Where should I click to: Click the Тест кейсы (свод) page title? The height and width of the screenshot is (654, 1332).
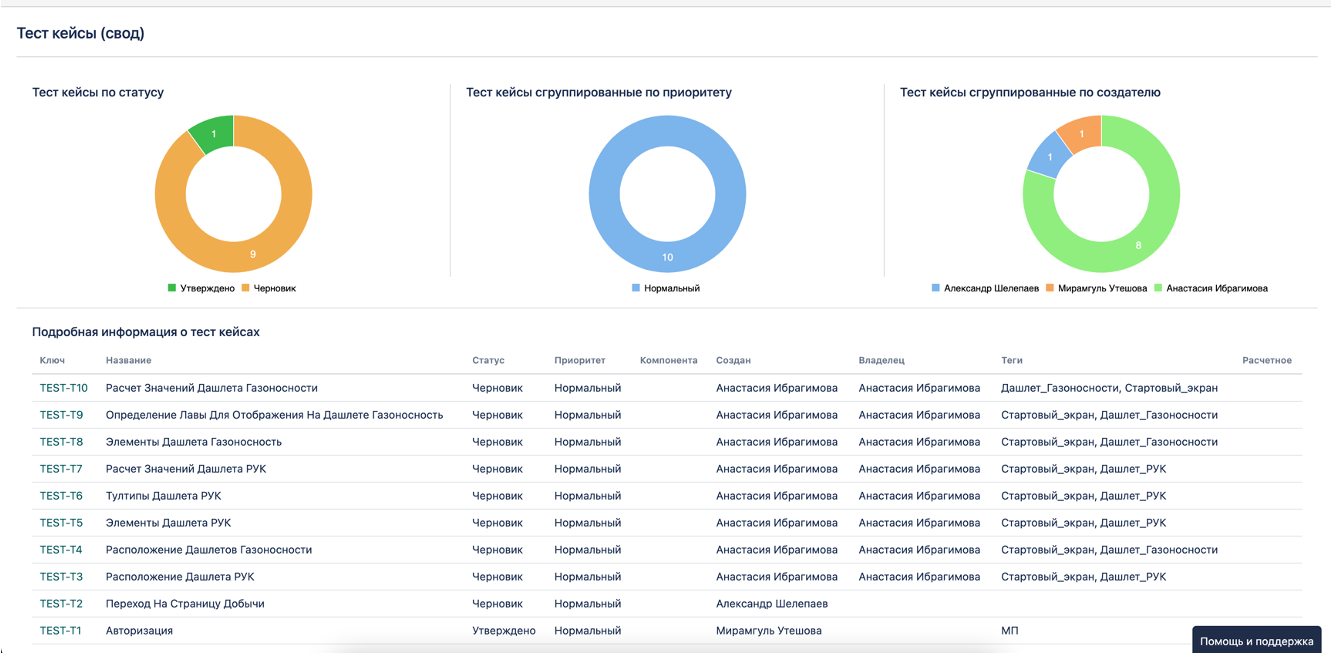[x=81, y=33]
